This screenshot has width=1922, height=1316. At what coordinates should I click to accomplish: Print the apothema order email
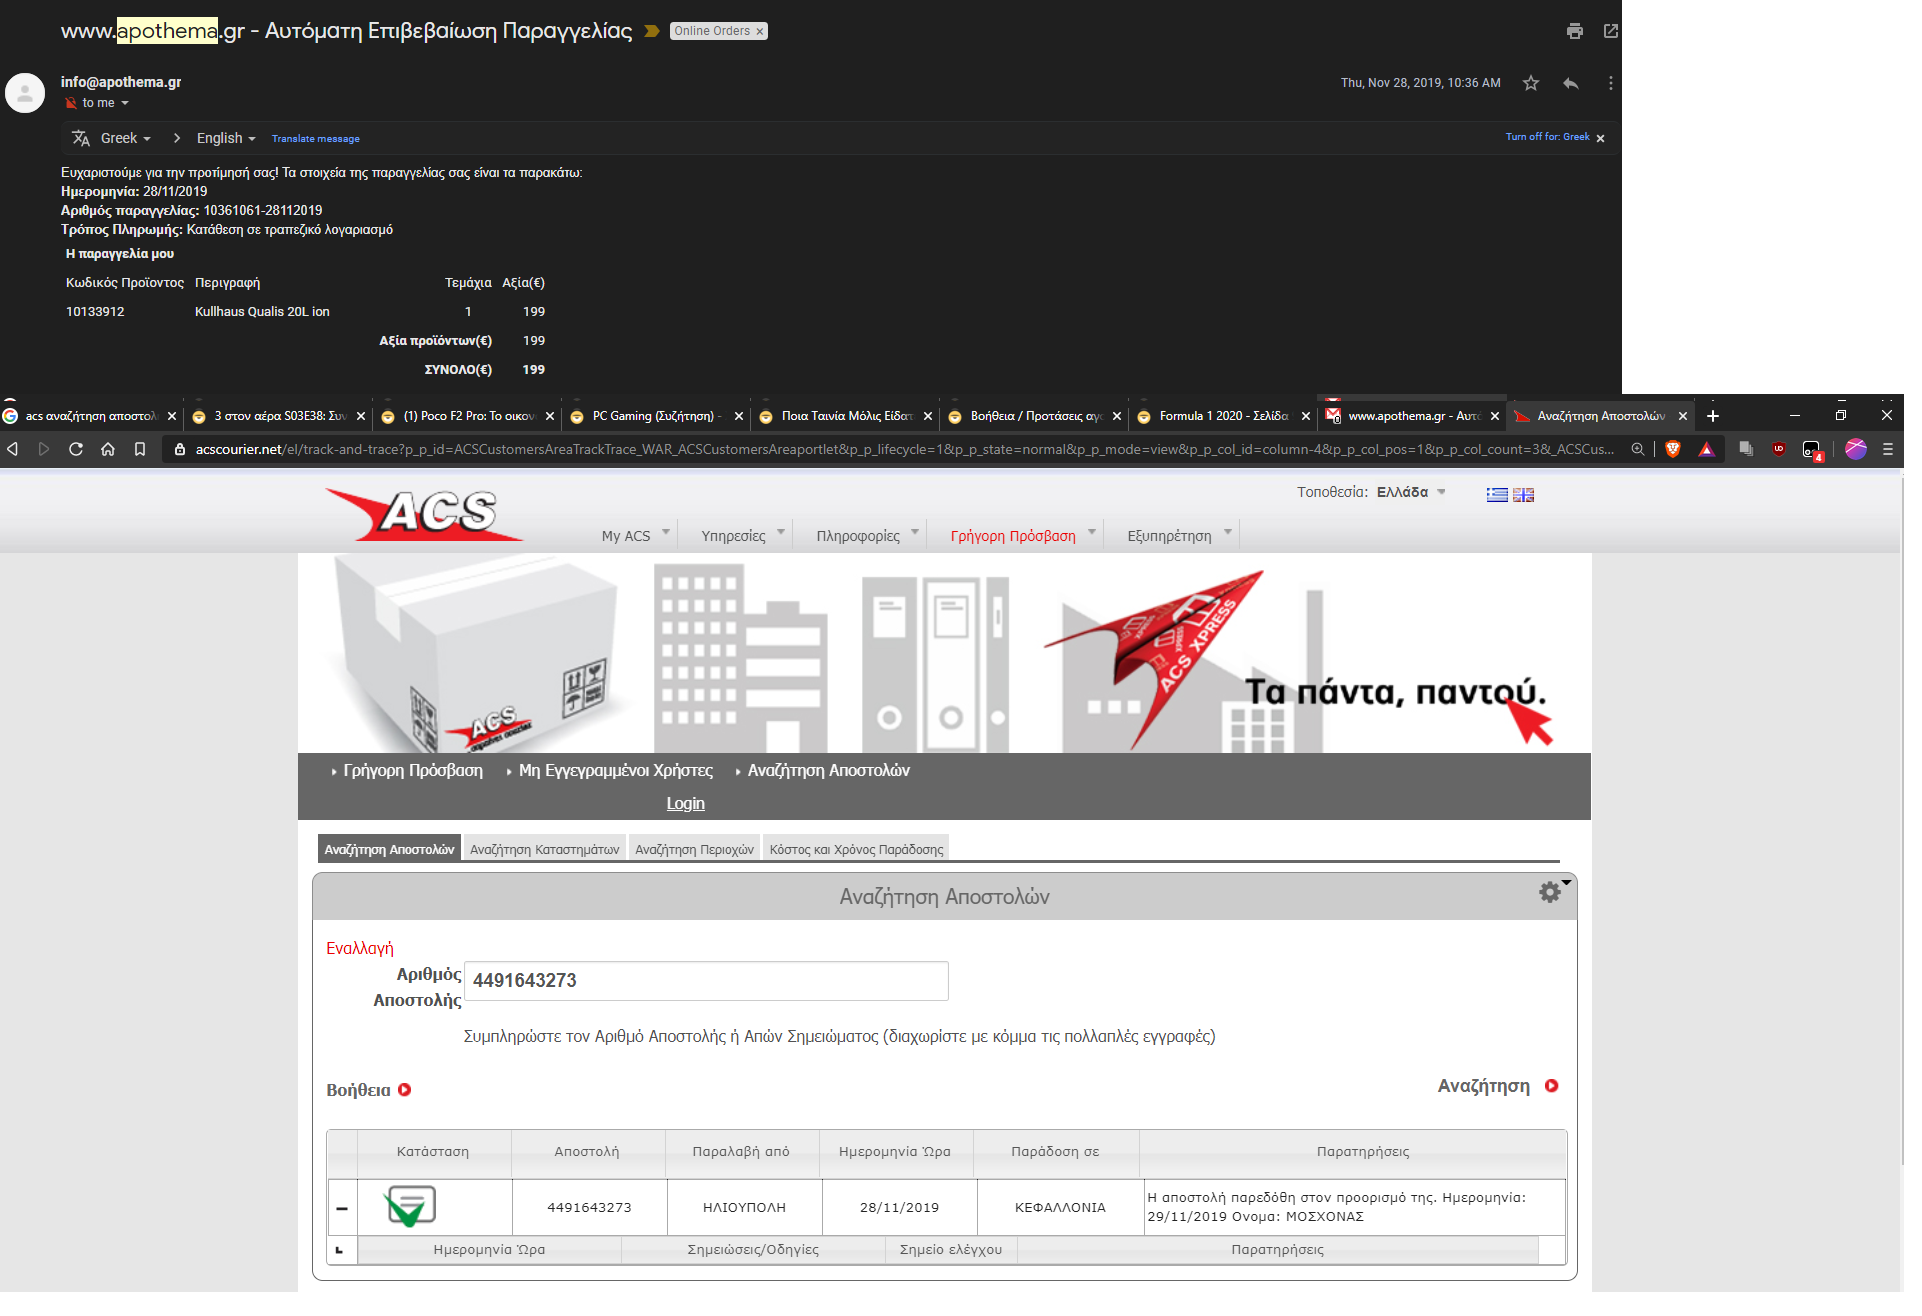tap(1575, 31)
